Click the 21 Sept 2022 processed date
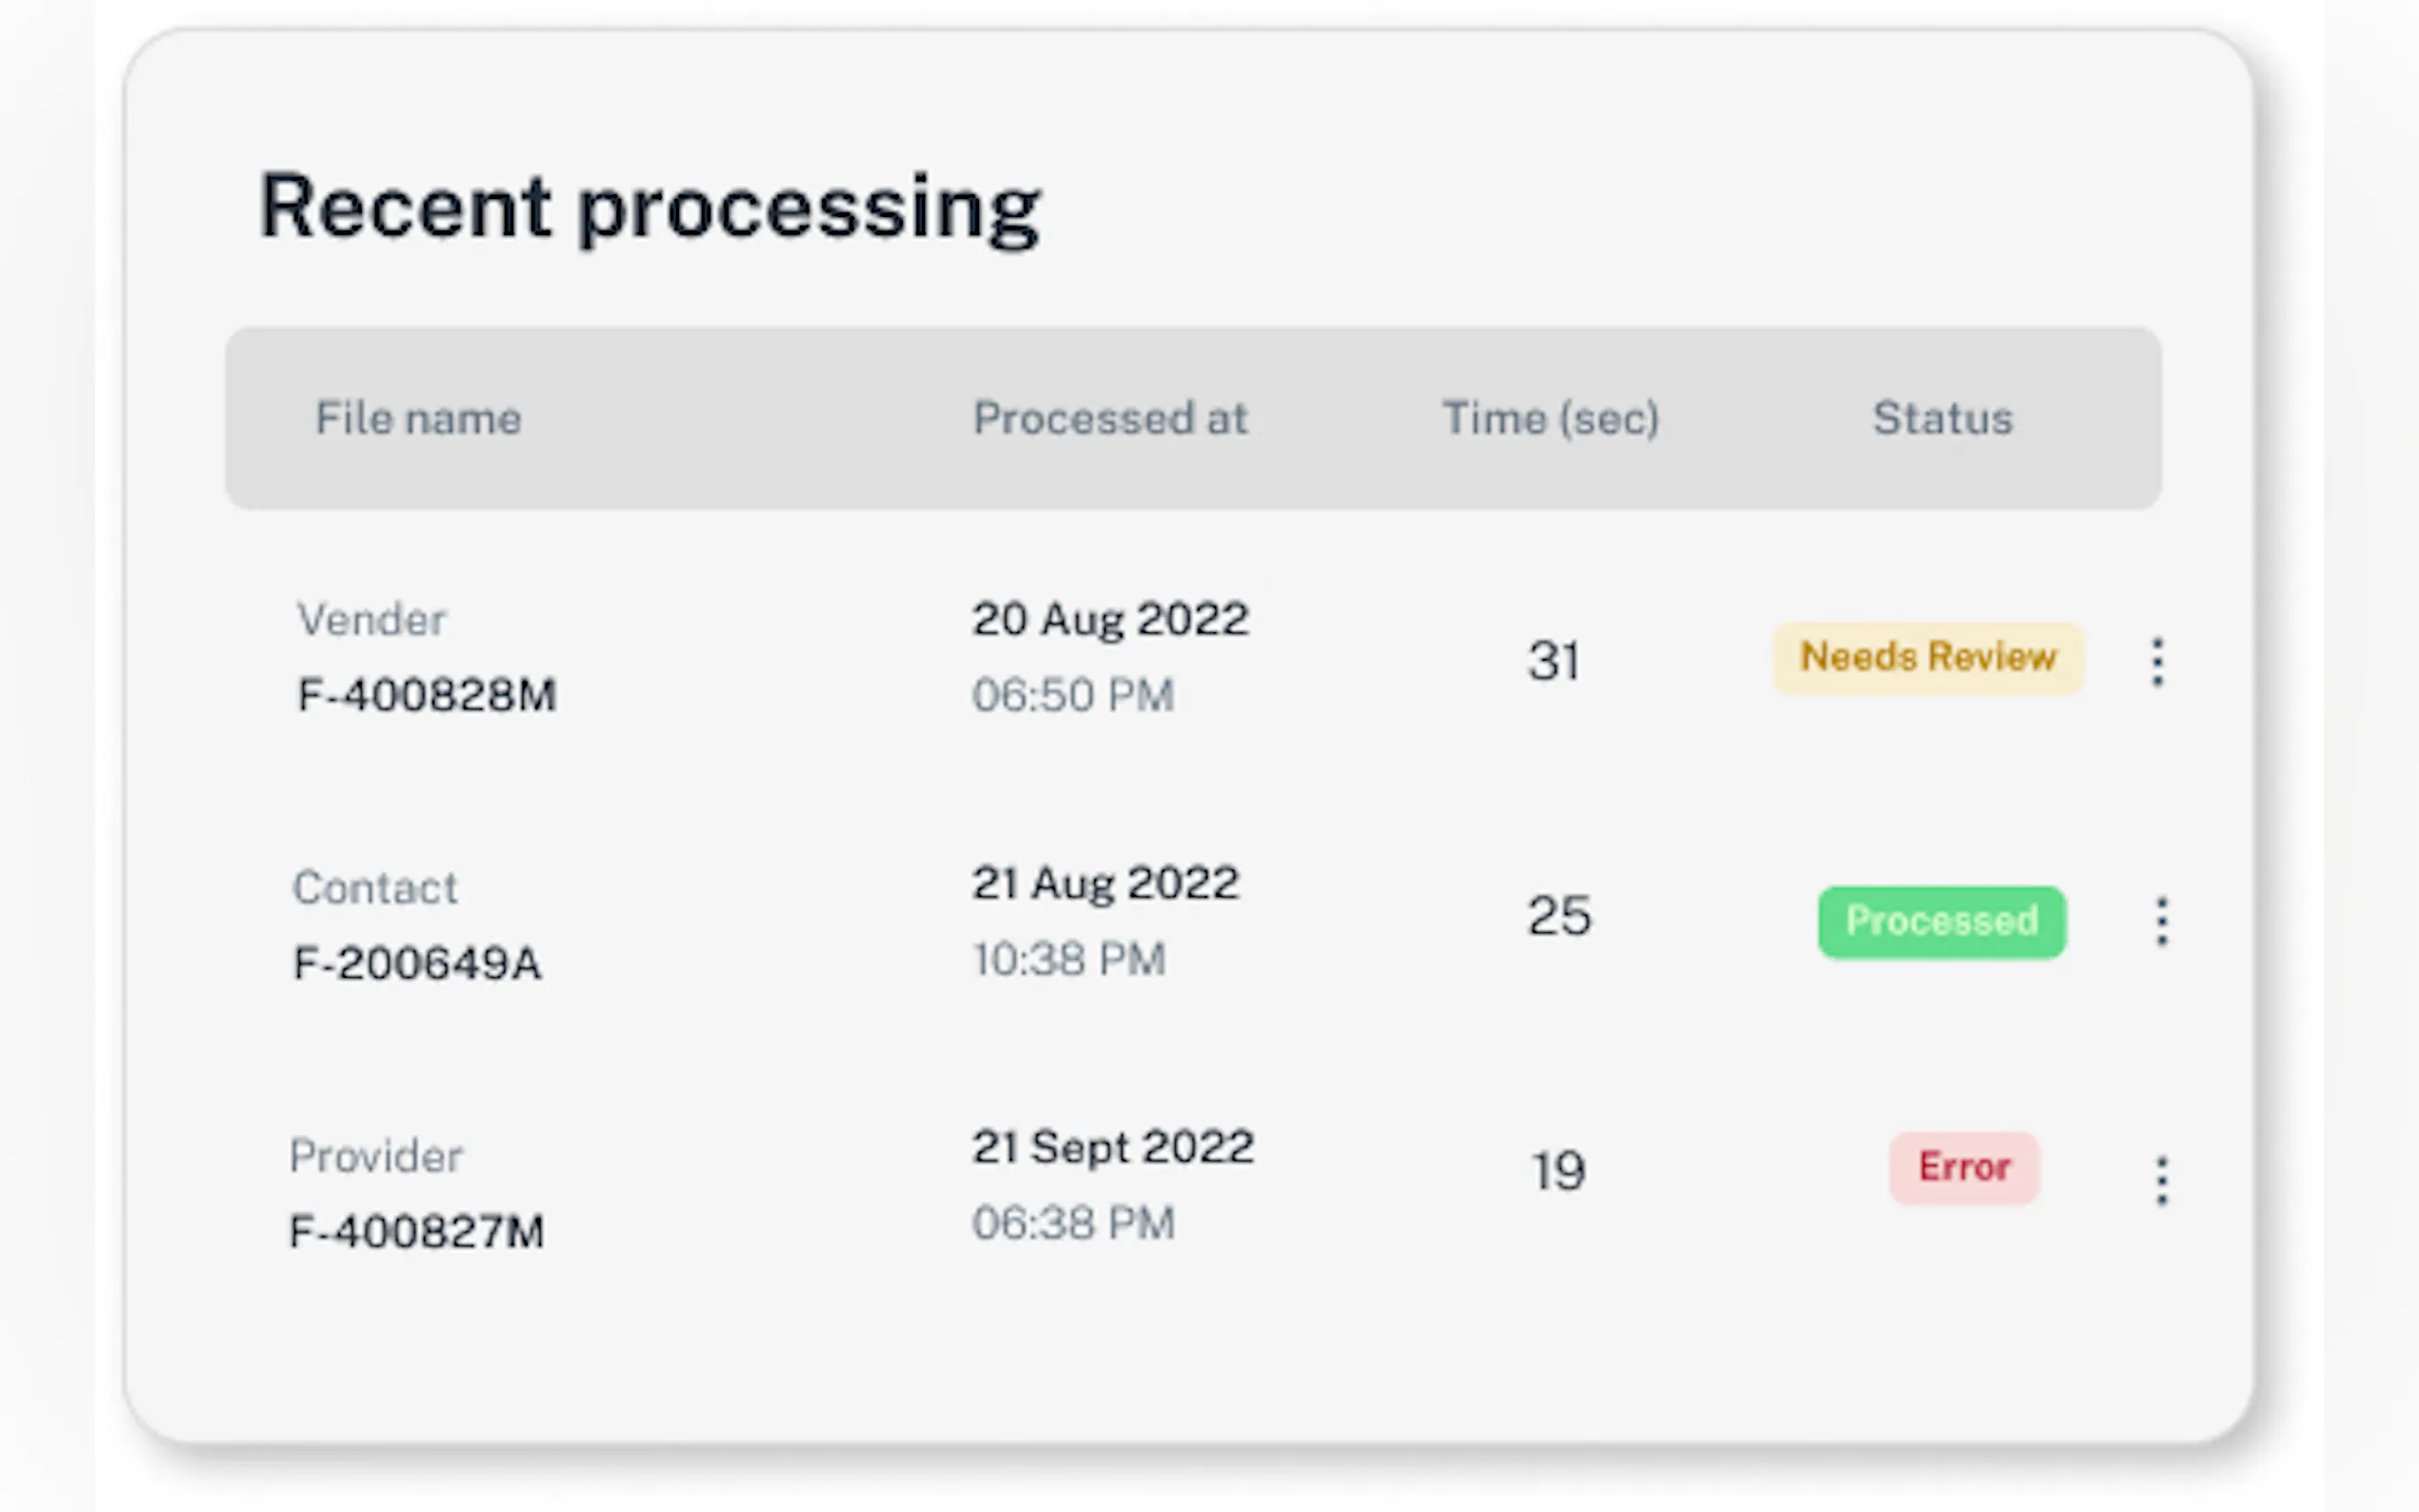The width and height of the screenshot is (2419, 1512). point(1112,1147)
